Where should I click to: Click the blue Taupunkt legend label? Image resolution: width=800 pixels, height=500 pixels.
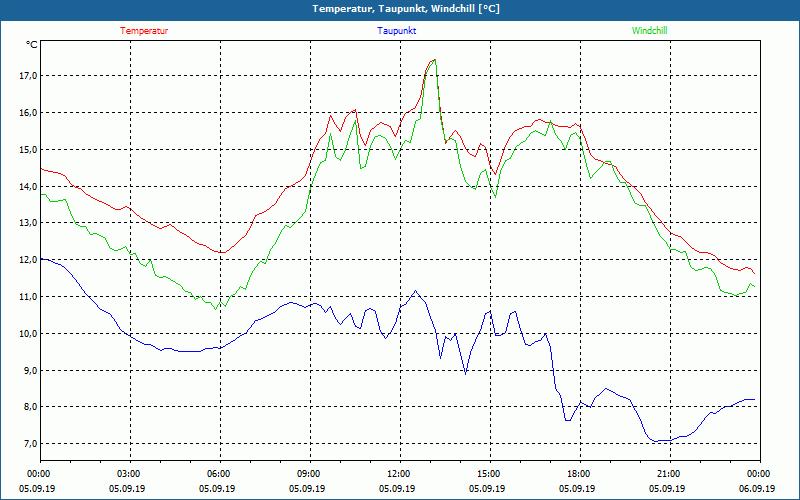[396, 31]
